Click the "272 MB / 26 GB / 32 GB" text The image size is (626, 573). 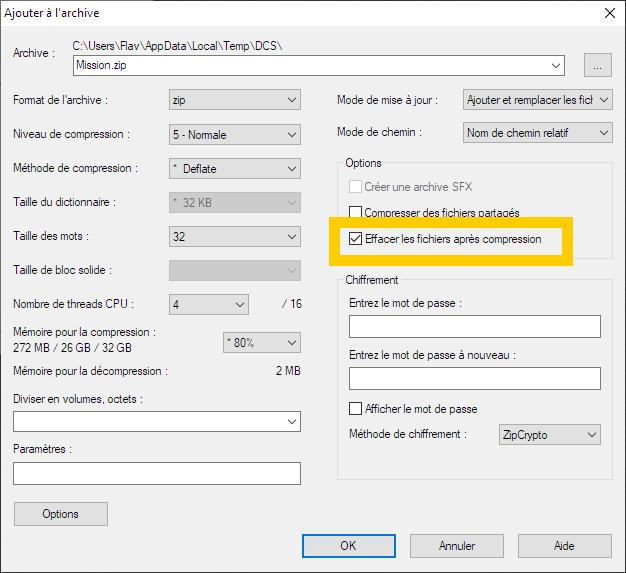point(72,348)
